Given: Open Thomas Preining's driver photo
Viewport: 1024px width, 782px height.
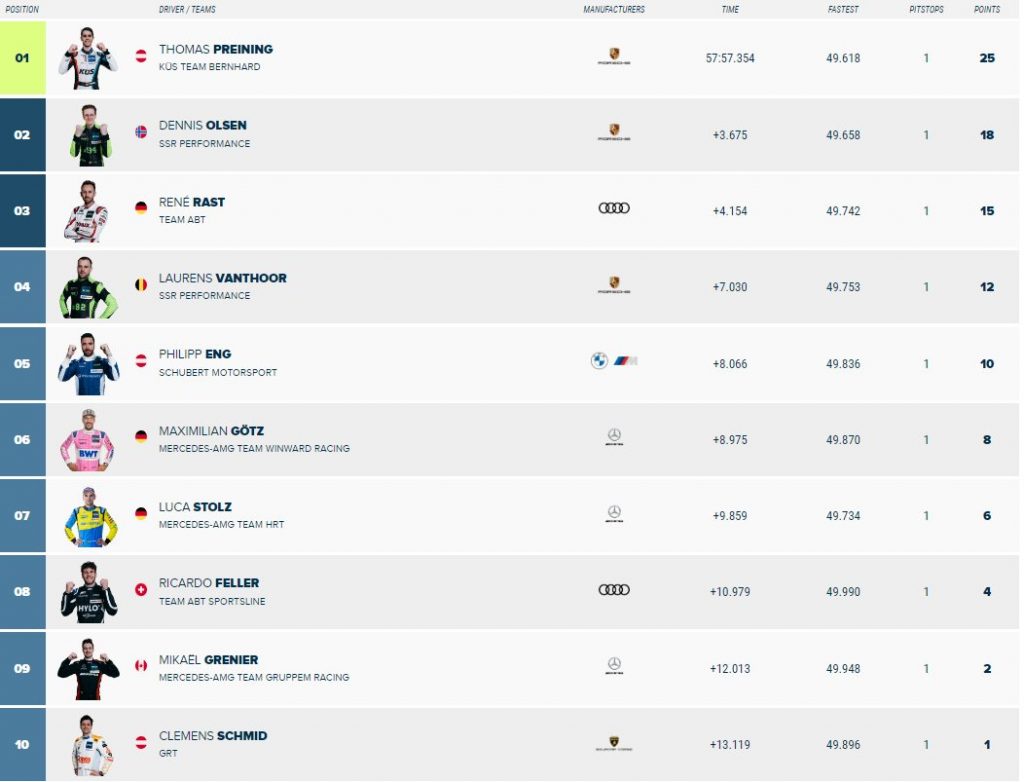Looking at the screenshot, I should (88, 59).
